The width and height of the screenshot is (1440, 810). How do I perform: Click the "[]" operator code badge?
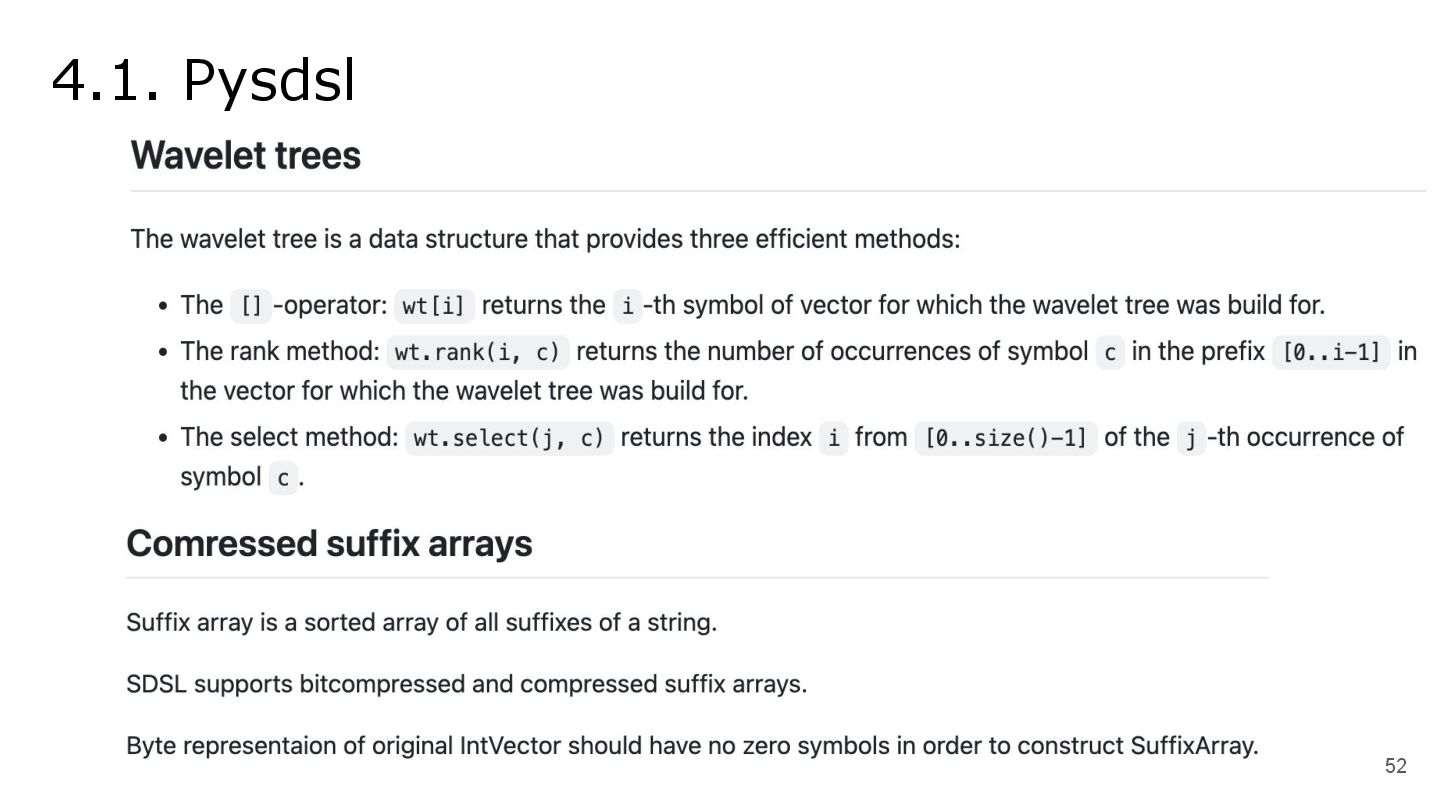pos(251,306)
